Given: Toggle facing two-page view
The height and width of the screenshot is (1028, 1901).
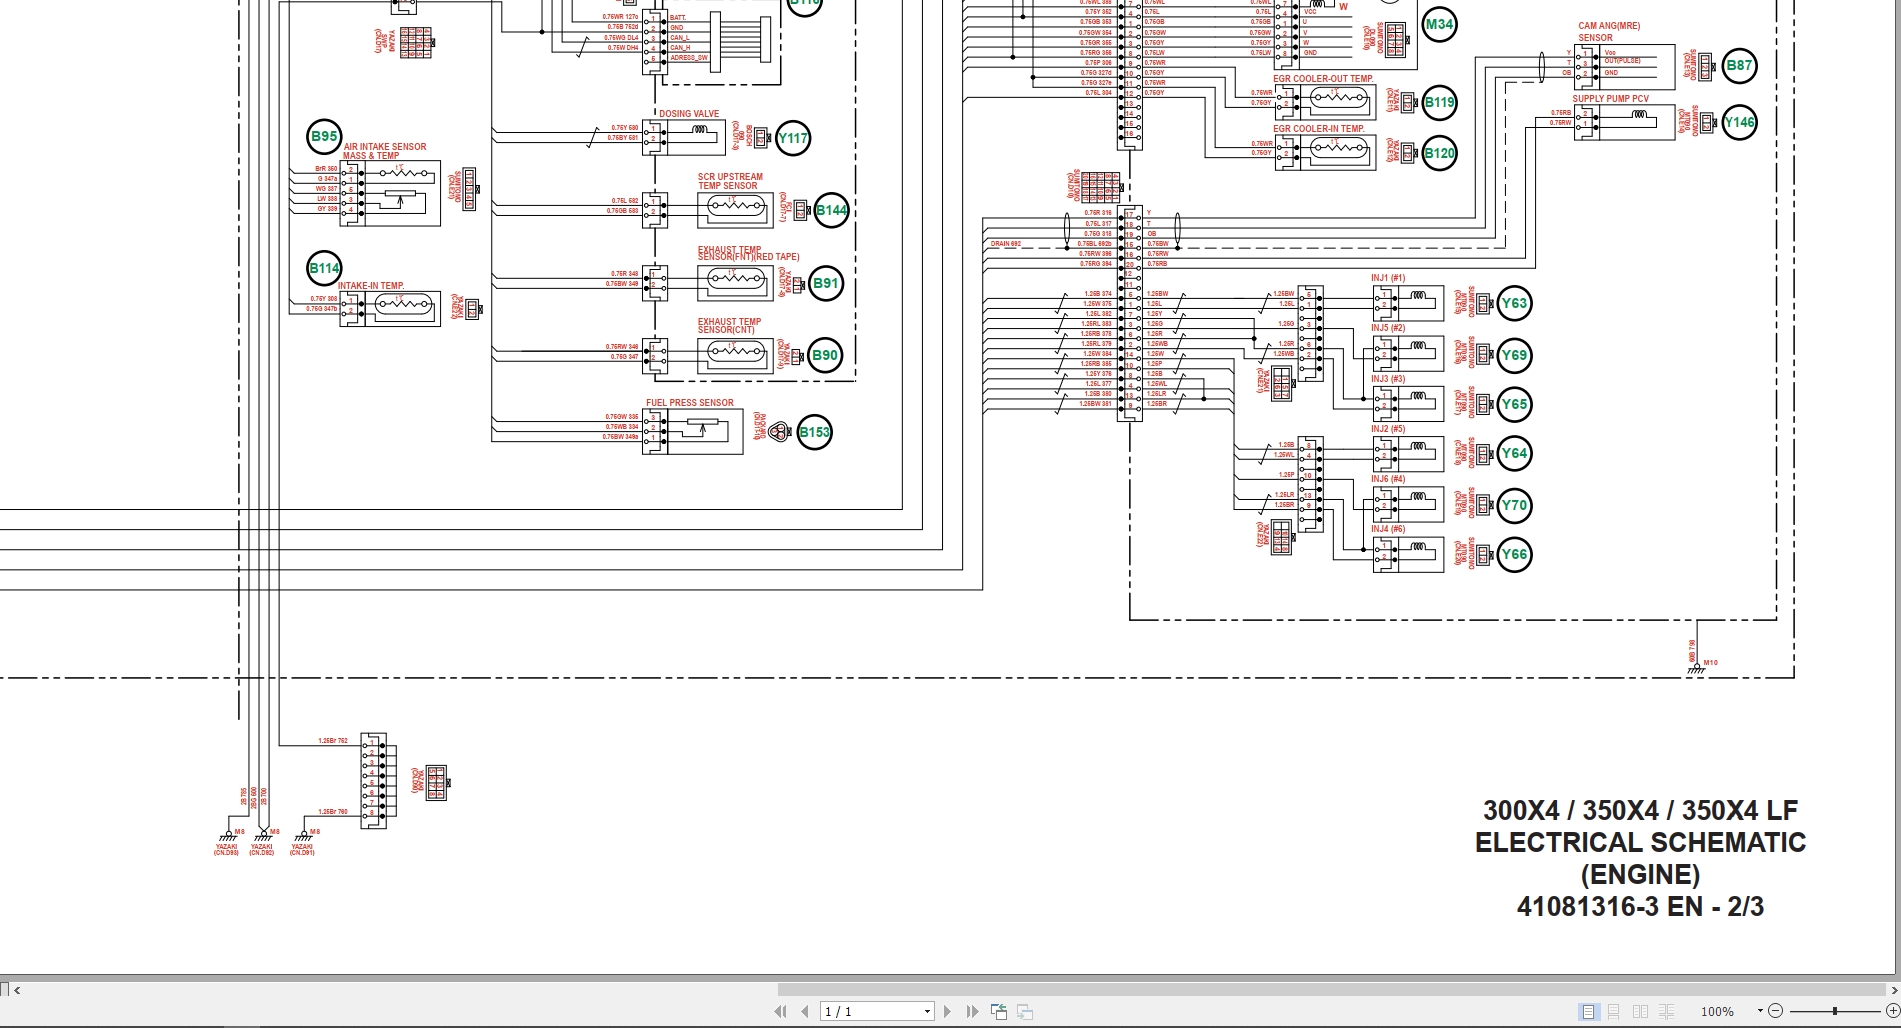Looking at the screenshot, I should click(x=1640, y=1012).
